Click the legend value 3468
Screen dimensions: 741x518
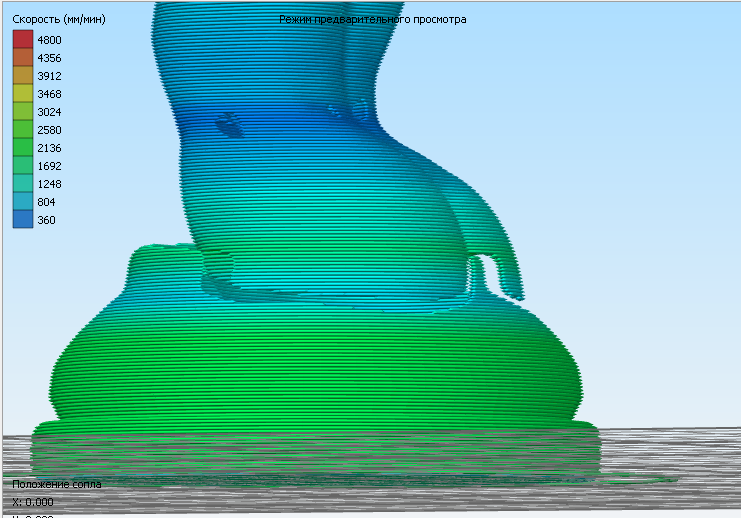[49, 94]
